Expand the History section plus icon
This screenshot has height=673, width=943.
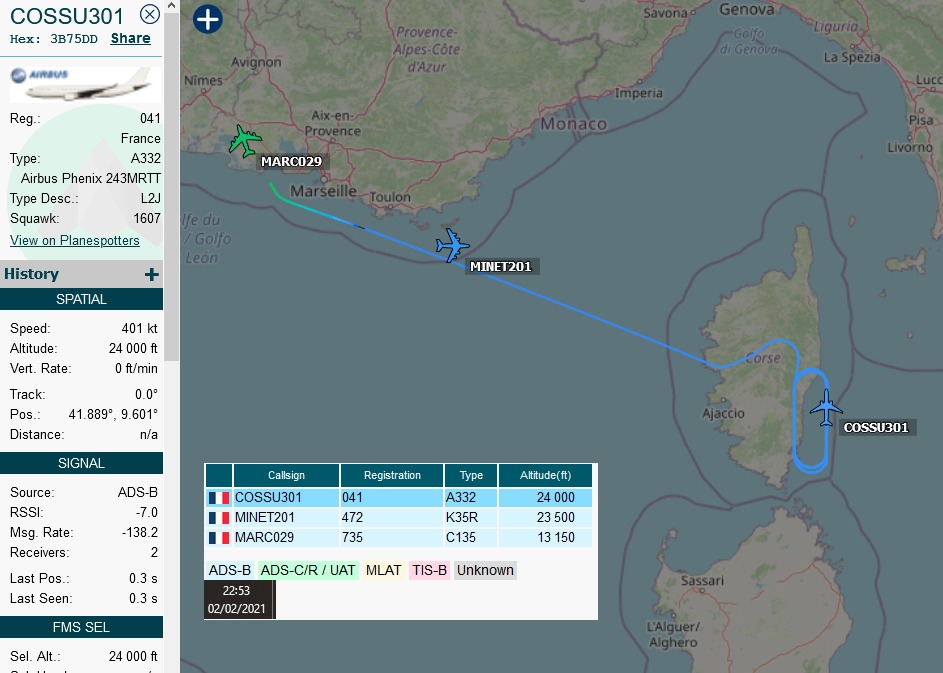[x=151, y=274]
